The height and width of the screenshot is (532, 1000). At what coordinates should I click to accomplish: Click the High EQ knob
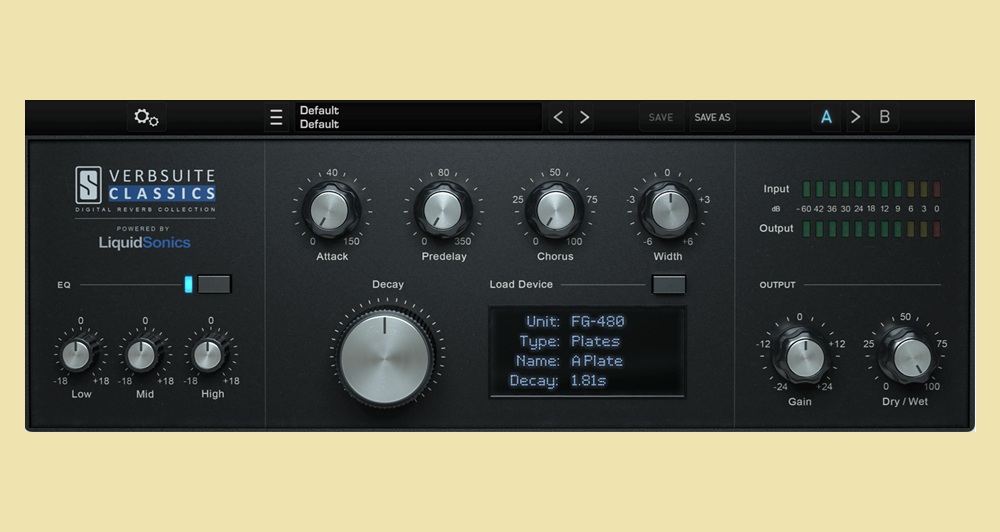point(208,355)
